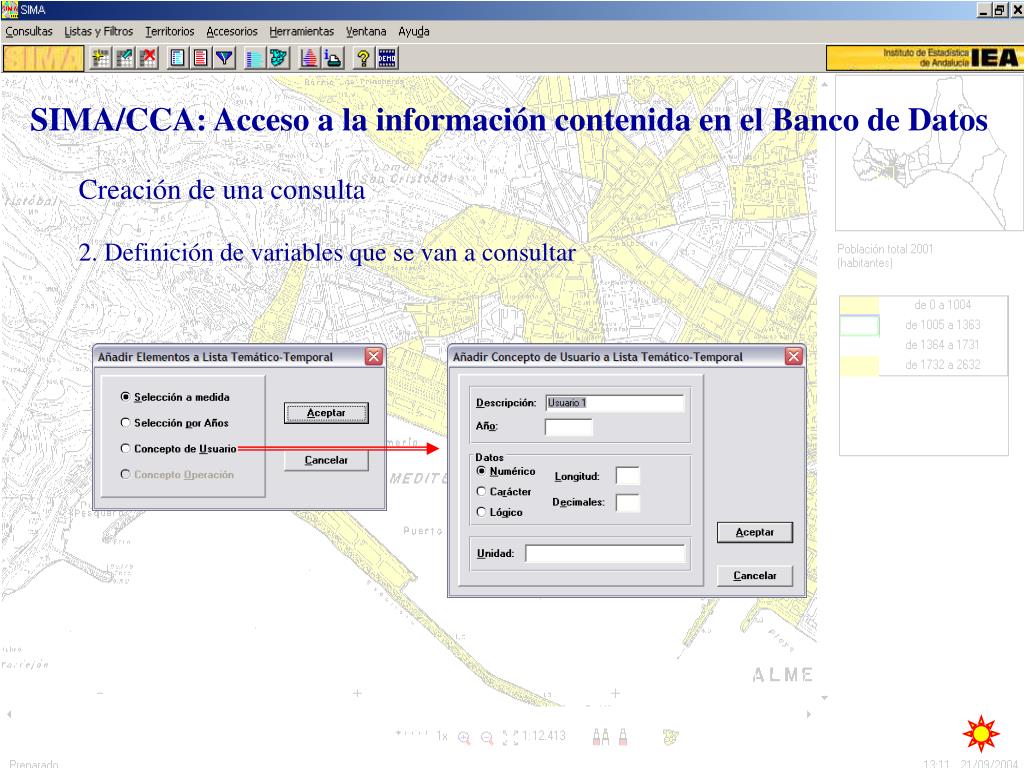Click the info printer icon
1024x768 pixels.
[x=333, y=58]
